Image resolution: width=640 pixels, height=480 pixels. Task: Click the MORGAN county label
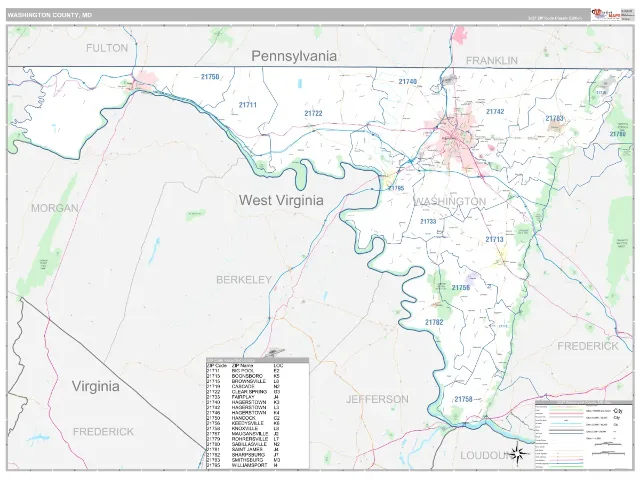pos(55,208)
